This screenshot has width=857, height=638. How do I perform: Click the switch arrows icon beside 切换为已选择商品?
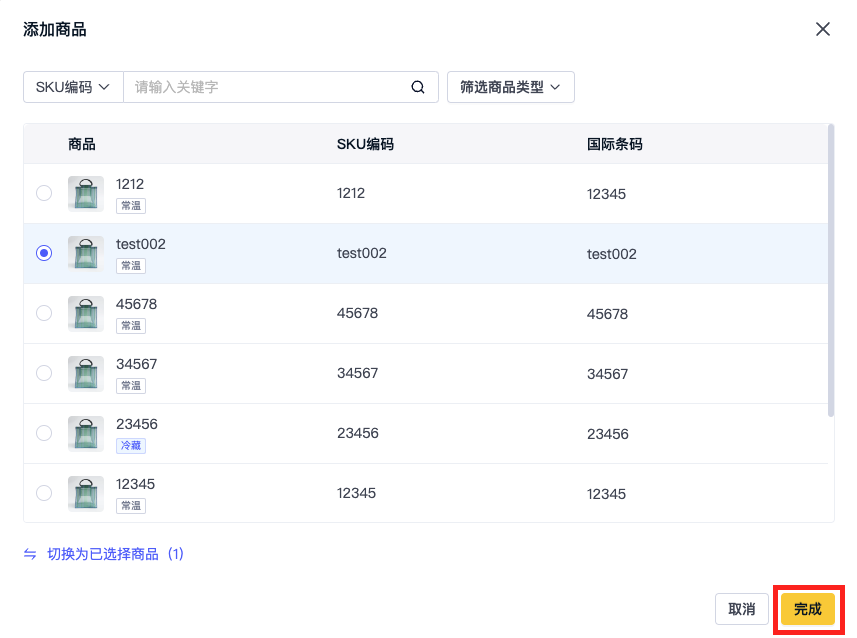point(30,554)
